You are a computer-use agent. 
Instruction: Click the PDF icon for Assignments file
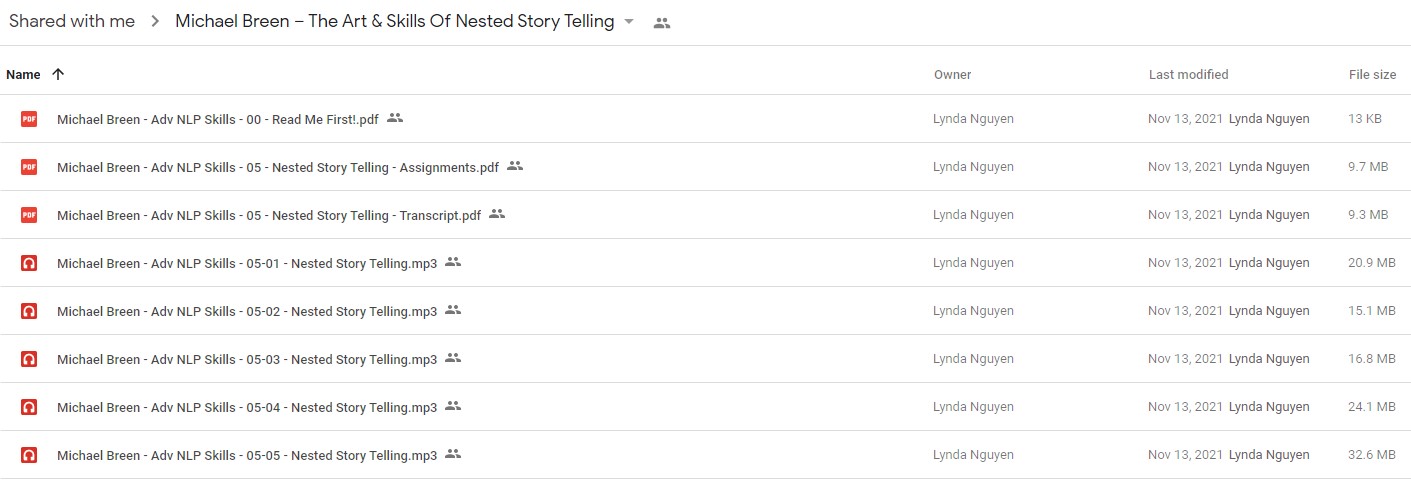click(x=29, y=167)
